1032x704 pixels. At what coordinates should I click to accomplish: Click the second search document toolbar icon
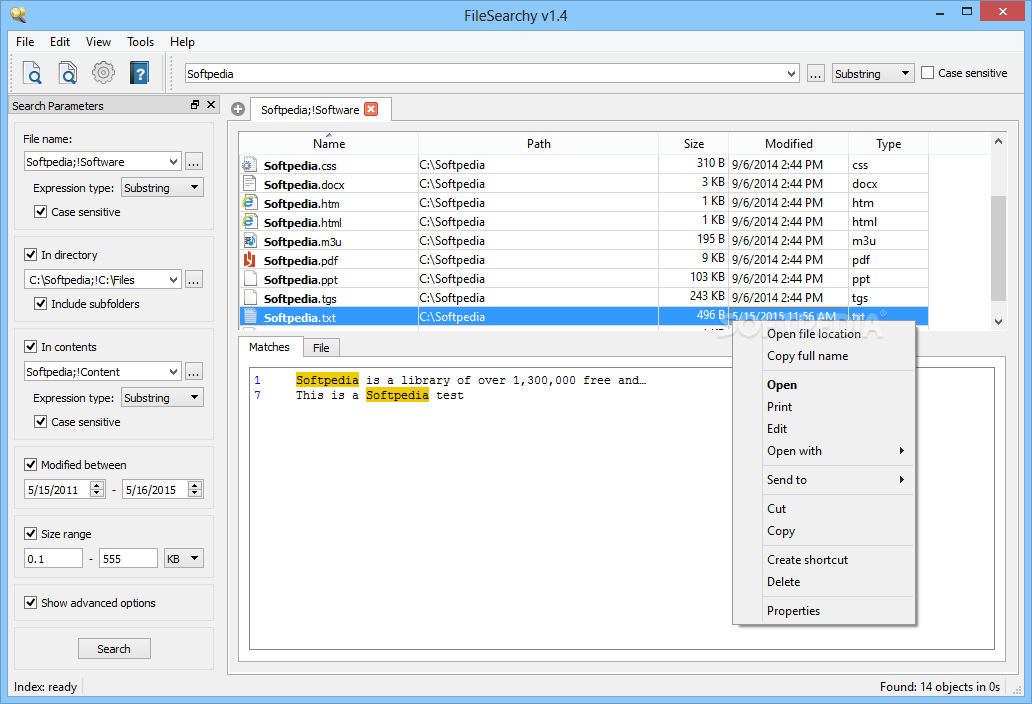(67, 72)
